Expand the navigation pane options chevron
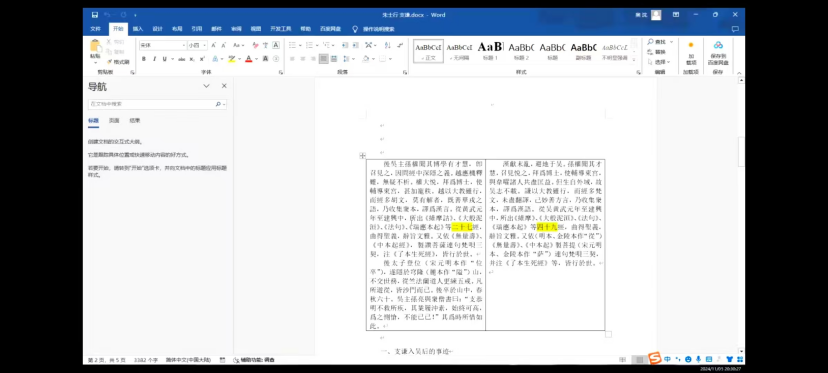Image resolution: width=828 pixels, height=373 pixels. point(206,86)
